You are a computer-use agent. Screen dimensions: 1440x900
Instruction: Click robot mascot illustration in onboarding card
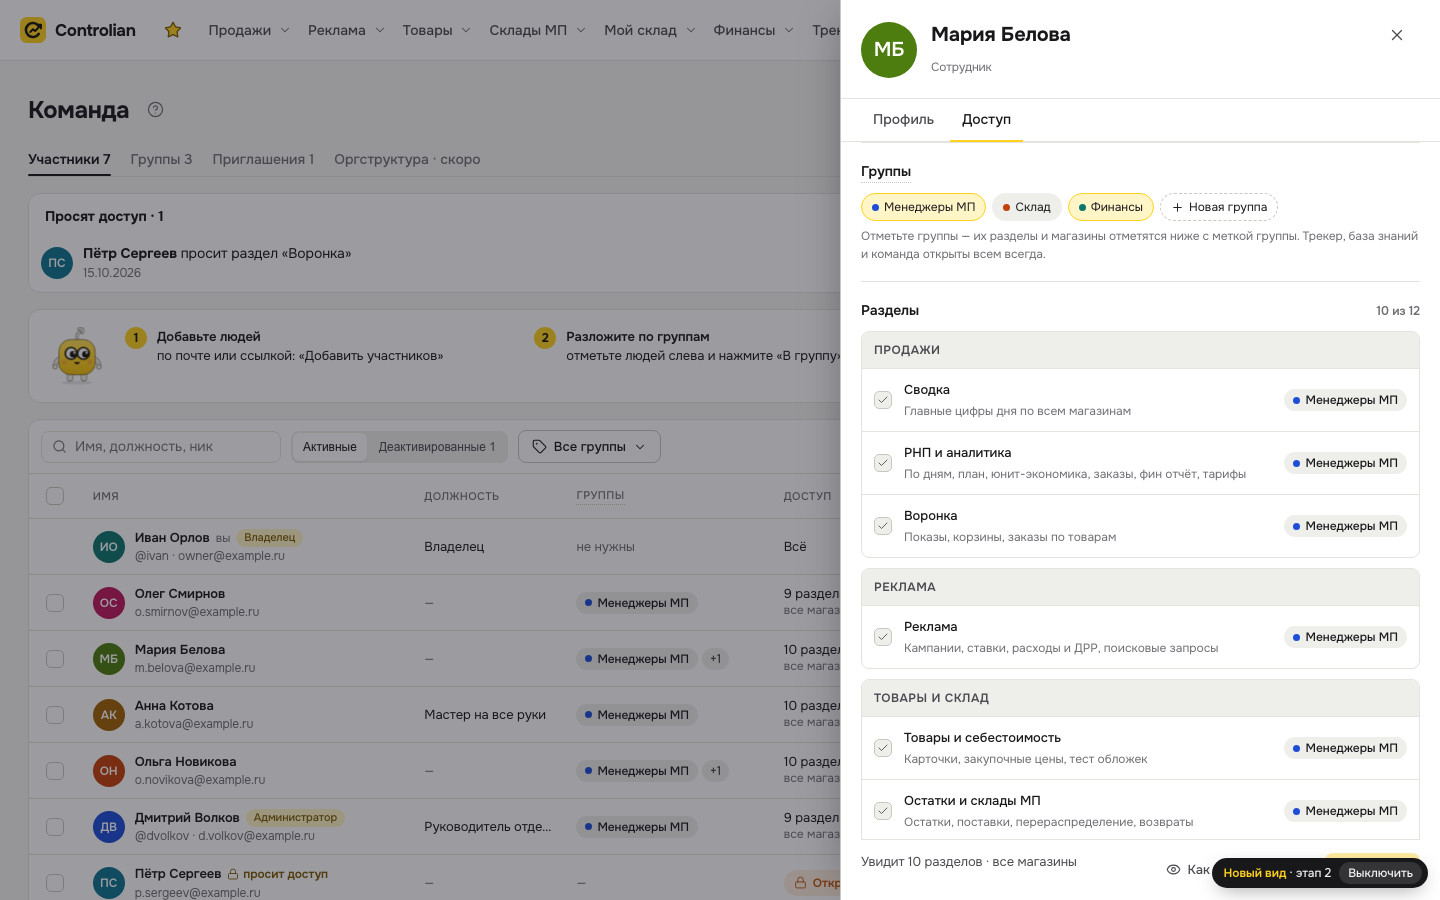pyautogui.click(x=78, y=355)
